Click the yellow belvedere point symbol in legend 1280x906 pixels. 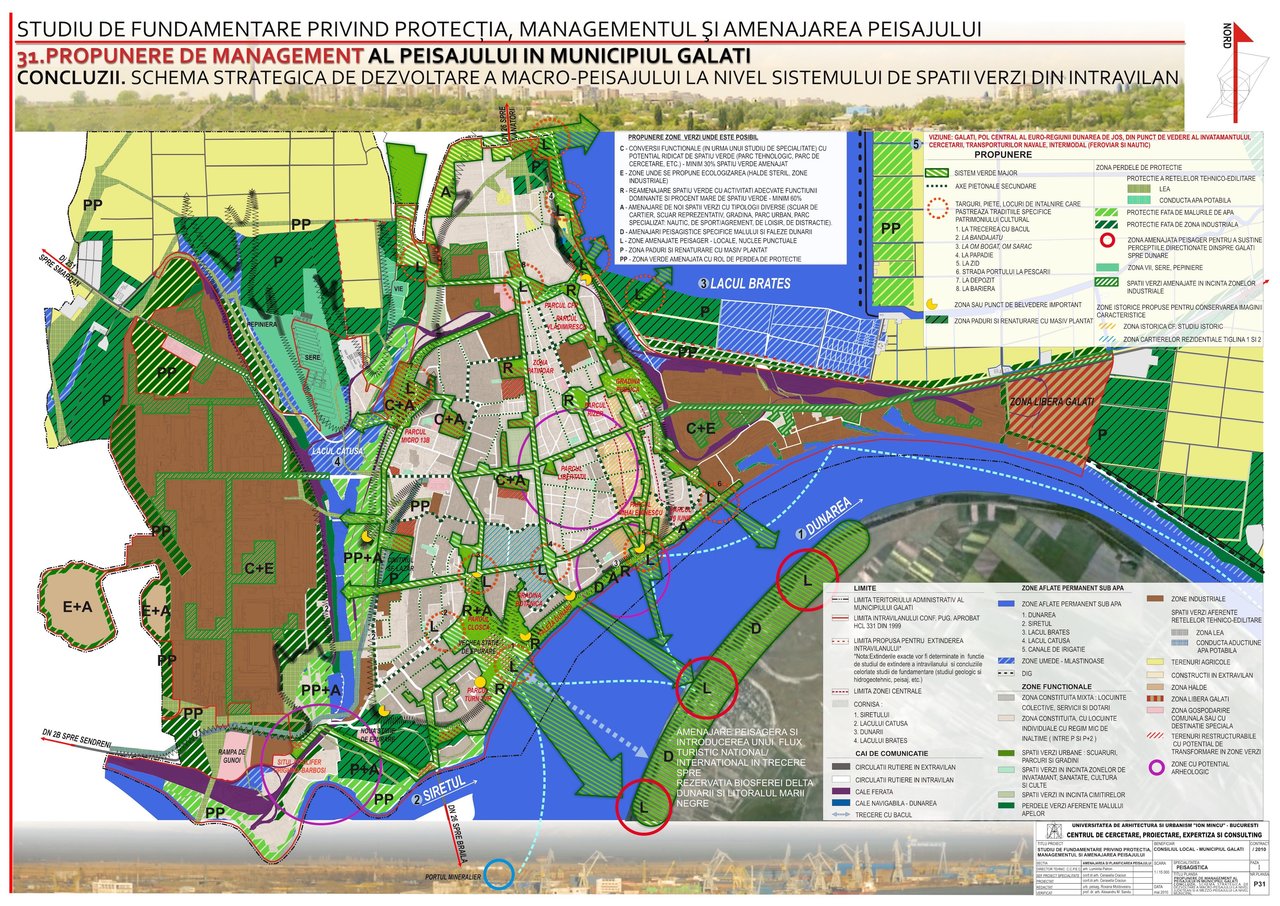coord(932,304)
